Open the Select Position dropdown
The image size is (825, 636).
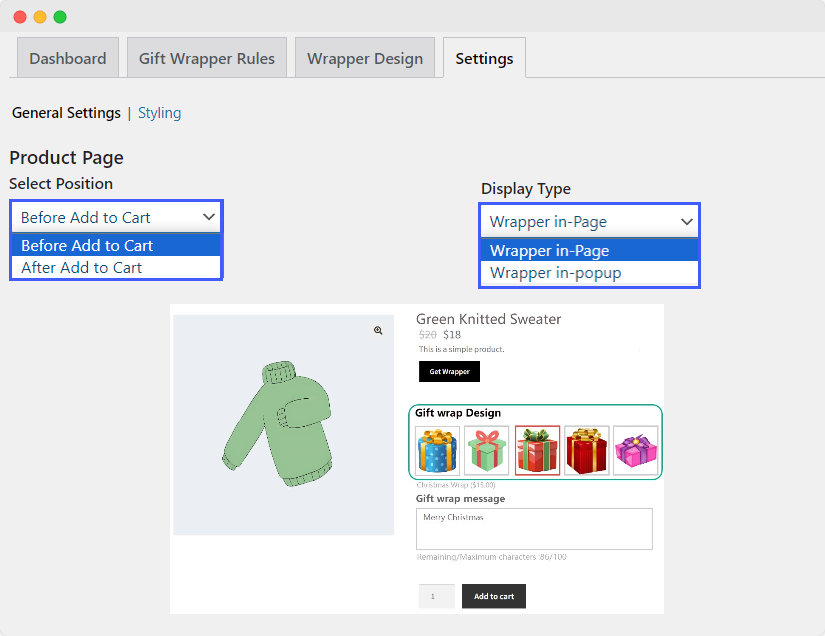(116, 217)
